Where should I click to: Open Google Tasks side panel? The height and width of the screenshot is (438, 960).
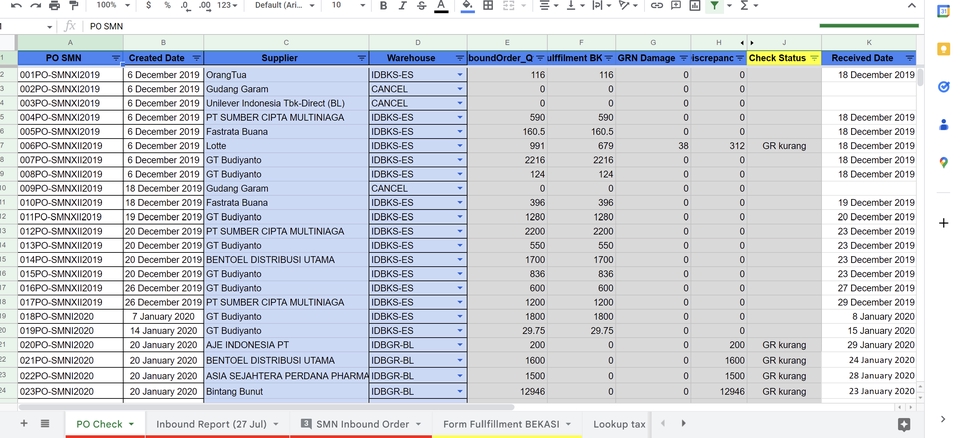[943, 86]
